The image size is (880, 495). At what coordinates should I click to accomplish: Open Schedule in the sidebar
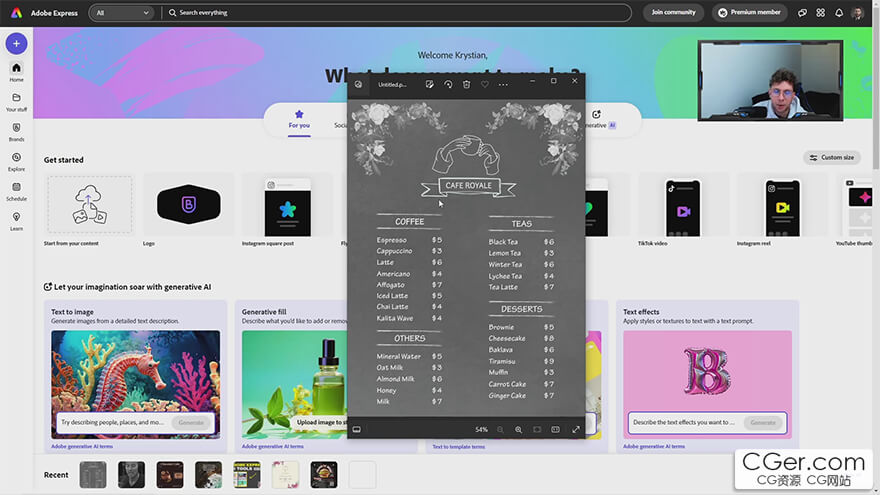point(16,191)
